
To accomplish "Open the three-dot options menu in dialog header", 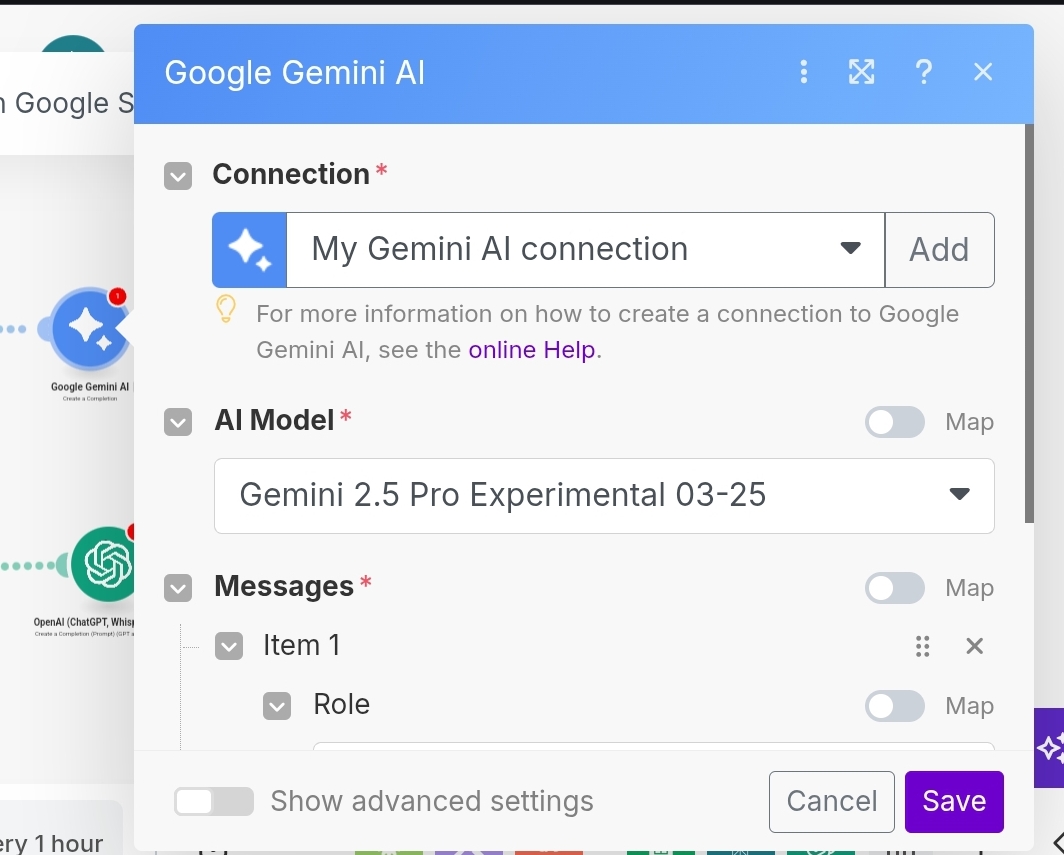I will pyautogui.click(x=804, y=72).
